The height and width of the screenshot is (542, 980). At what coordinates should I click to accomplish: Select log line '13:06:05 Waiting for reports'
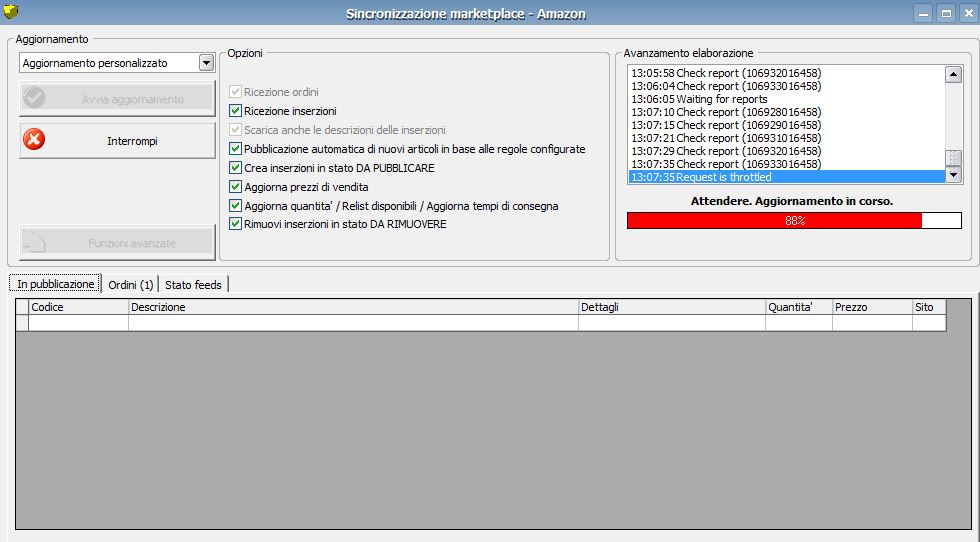click(786, 99)
